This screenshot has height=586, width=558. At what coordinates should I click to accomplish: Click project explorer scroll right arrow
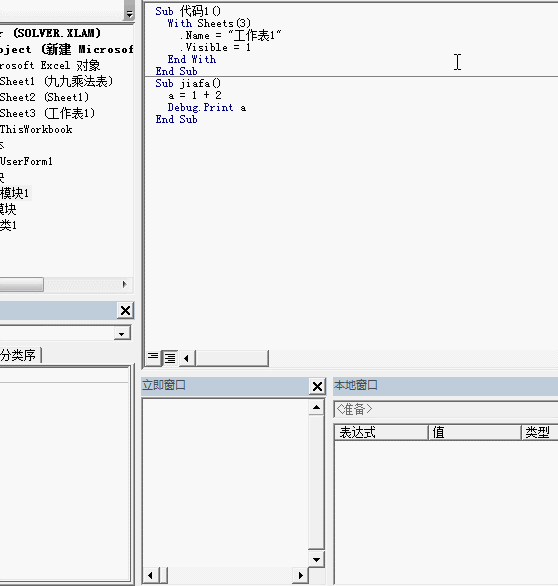[125, 284]
